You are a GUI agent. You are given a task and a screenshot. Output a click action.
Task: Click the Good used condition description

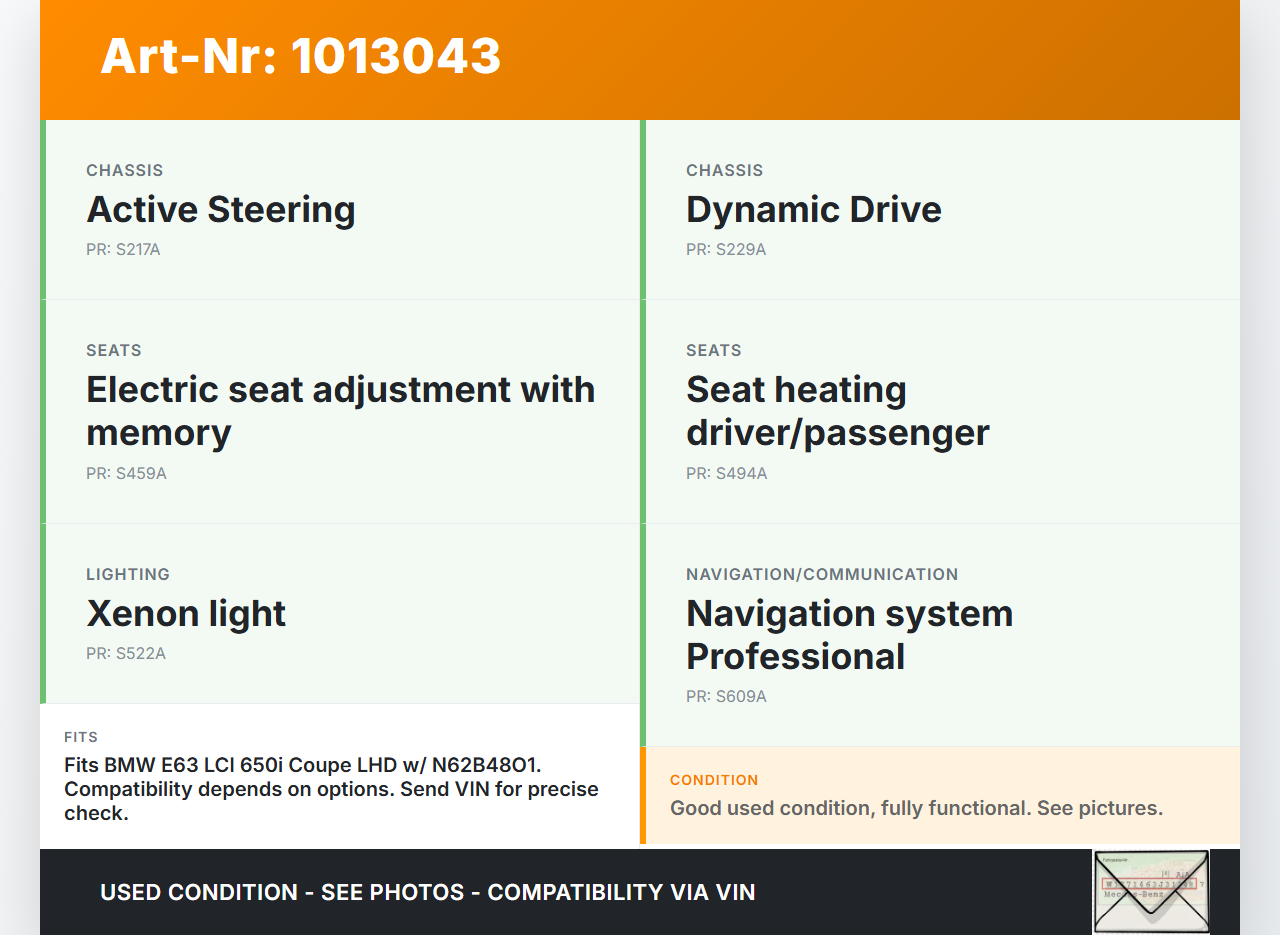(916, 808)
